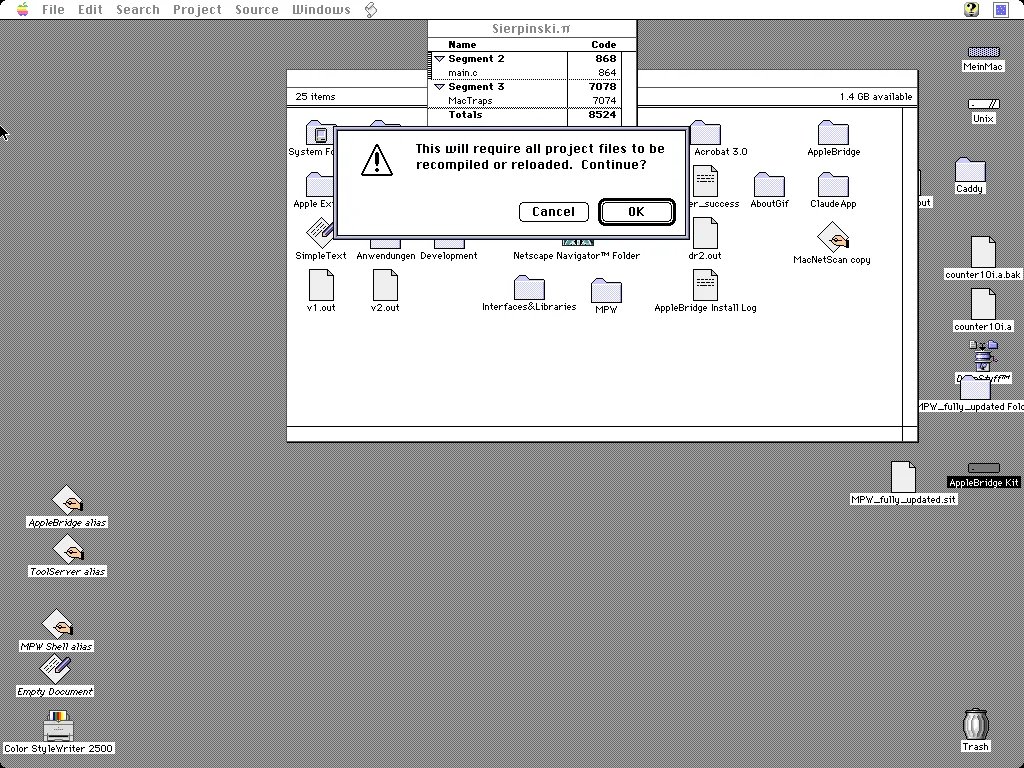The height and width of the screenshot is (768, 1024).
Task: Click the Sierpinski.π window title bar
Action: click(x=532, y=29)
